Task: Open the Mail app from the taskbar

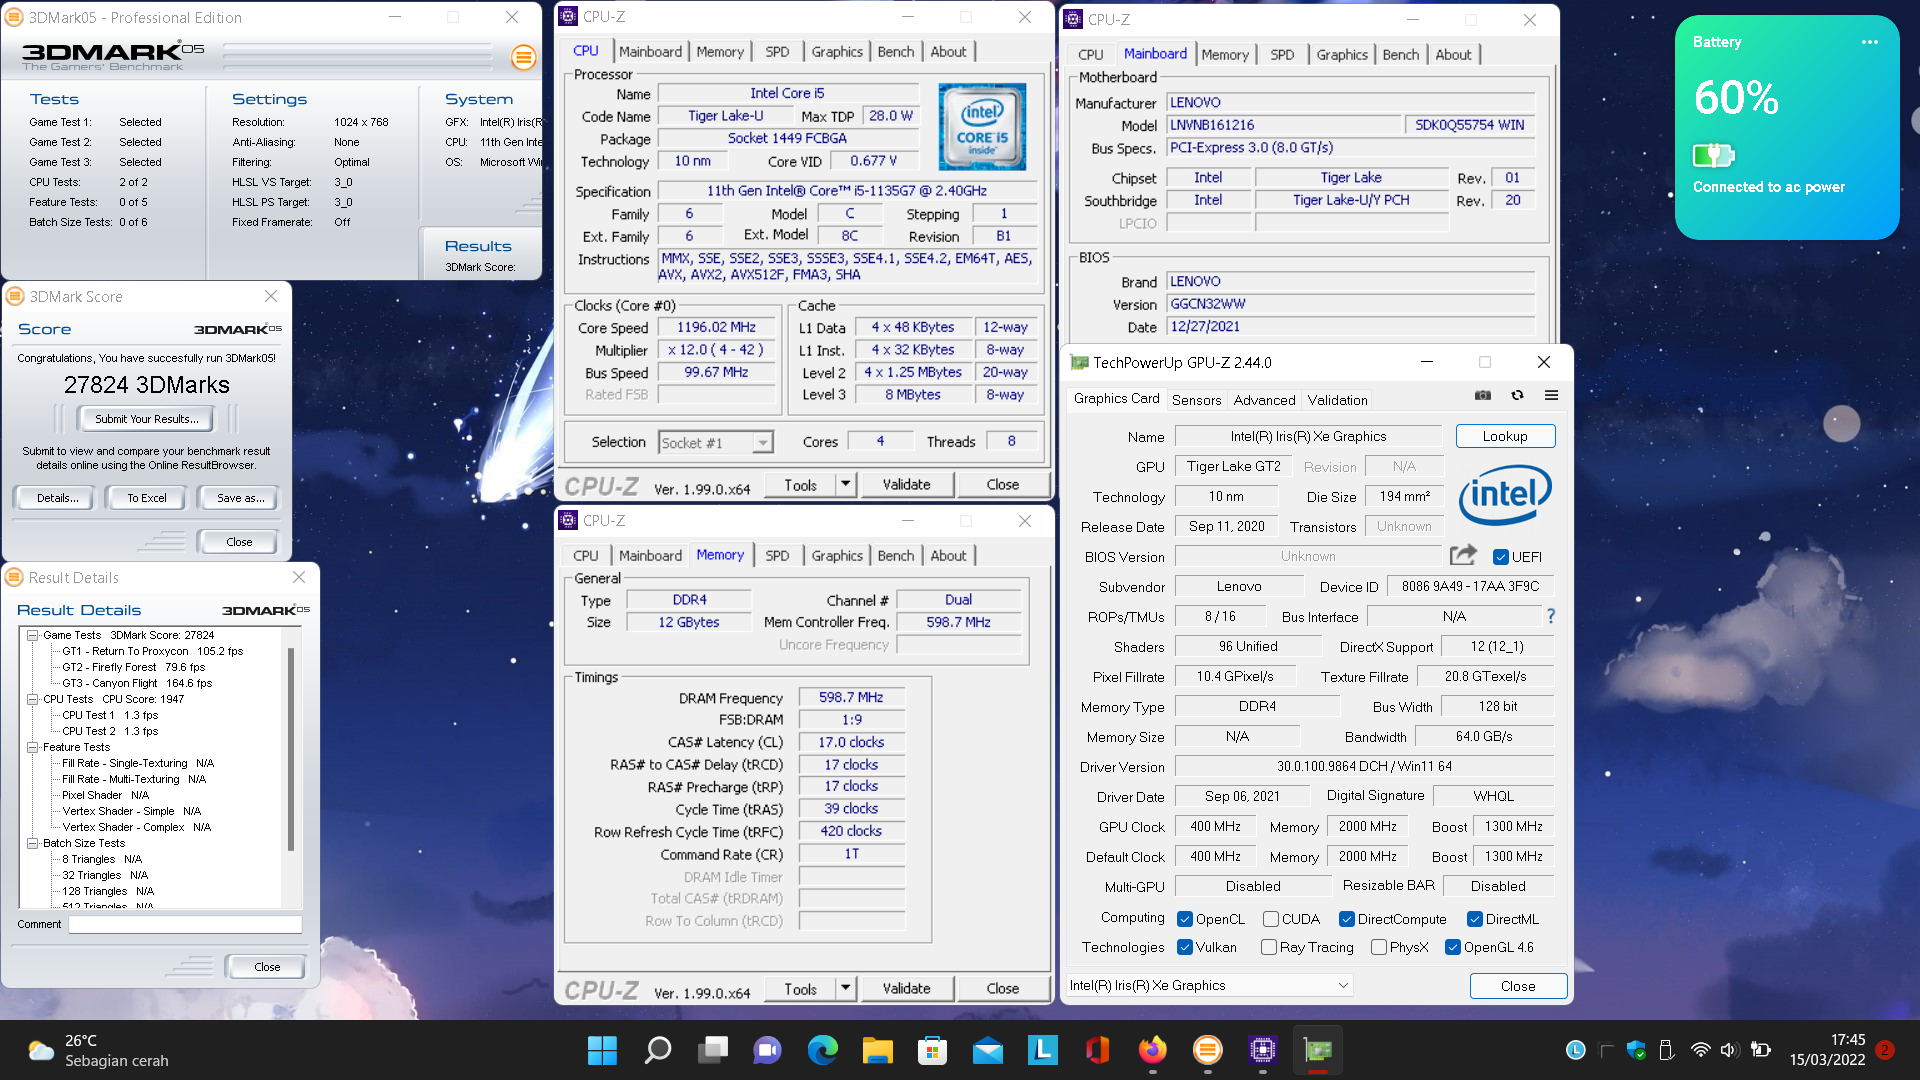Action: click(987, 1050)
